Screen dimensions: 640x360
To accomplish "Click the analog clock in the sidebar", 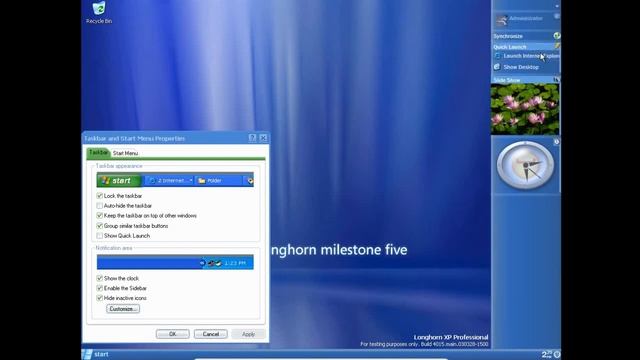I will pos(525,165).
